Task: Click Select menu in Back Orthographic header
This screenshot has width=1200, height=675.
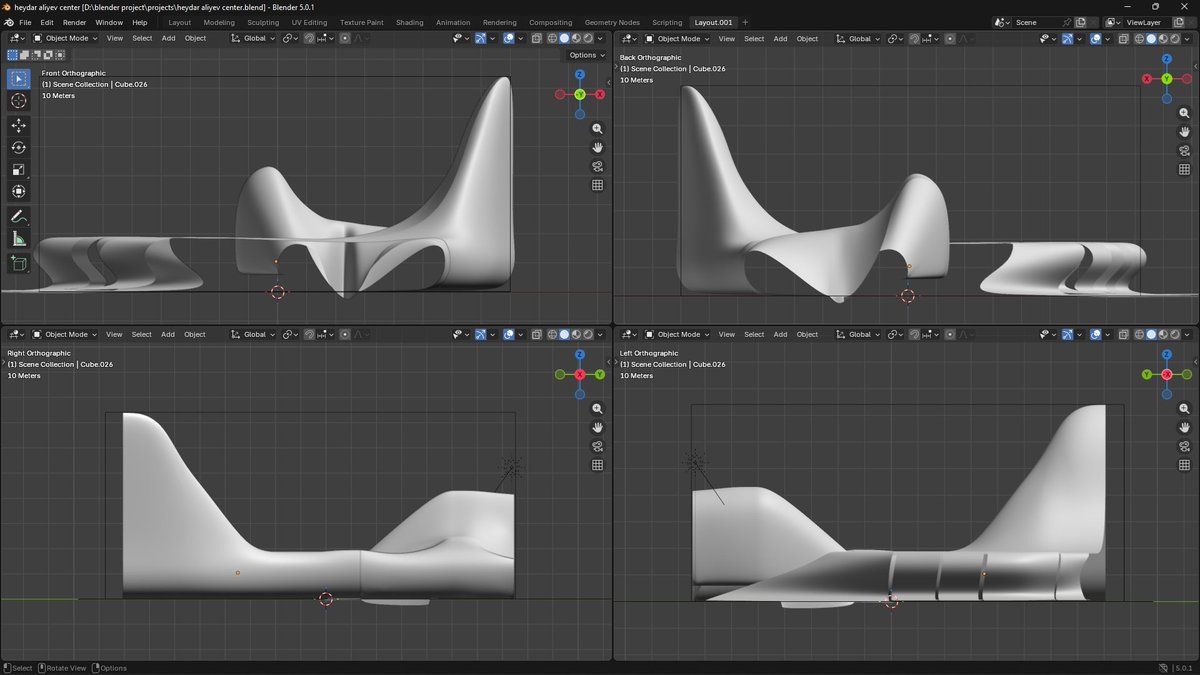Action: coord(754,39)
